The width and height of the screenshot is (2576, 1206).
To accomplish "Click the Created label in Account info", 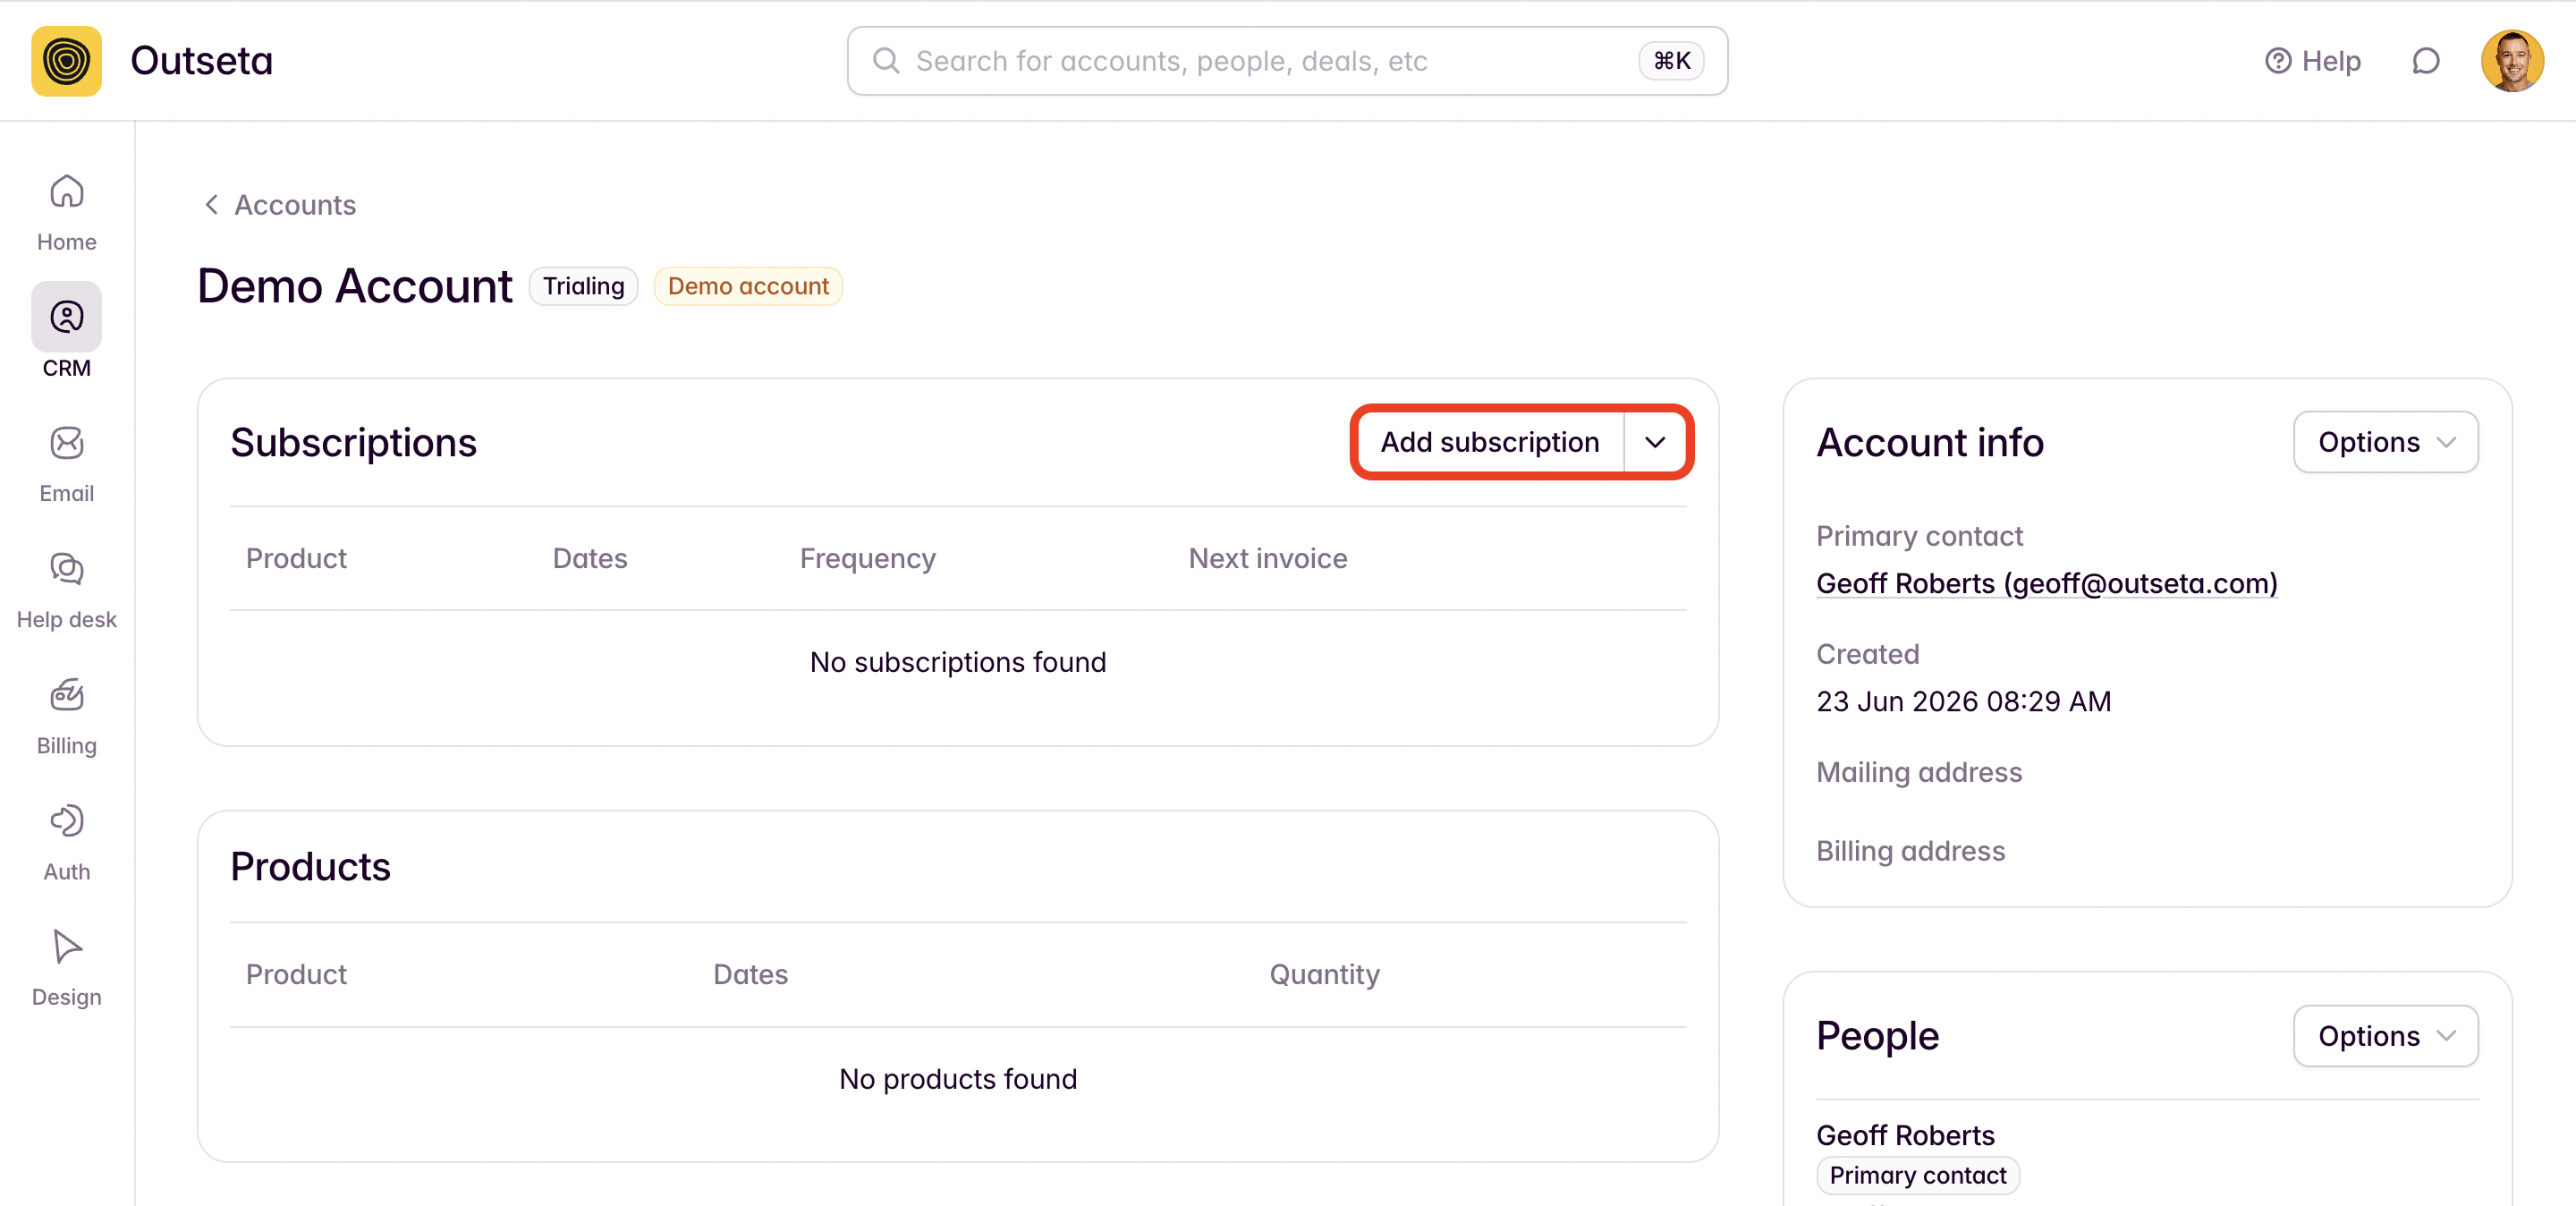I will (x=1868, y=654).
